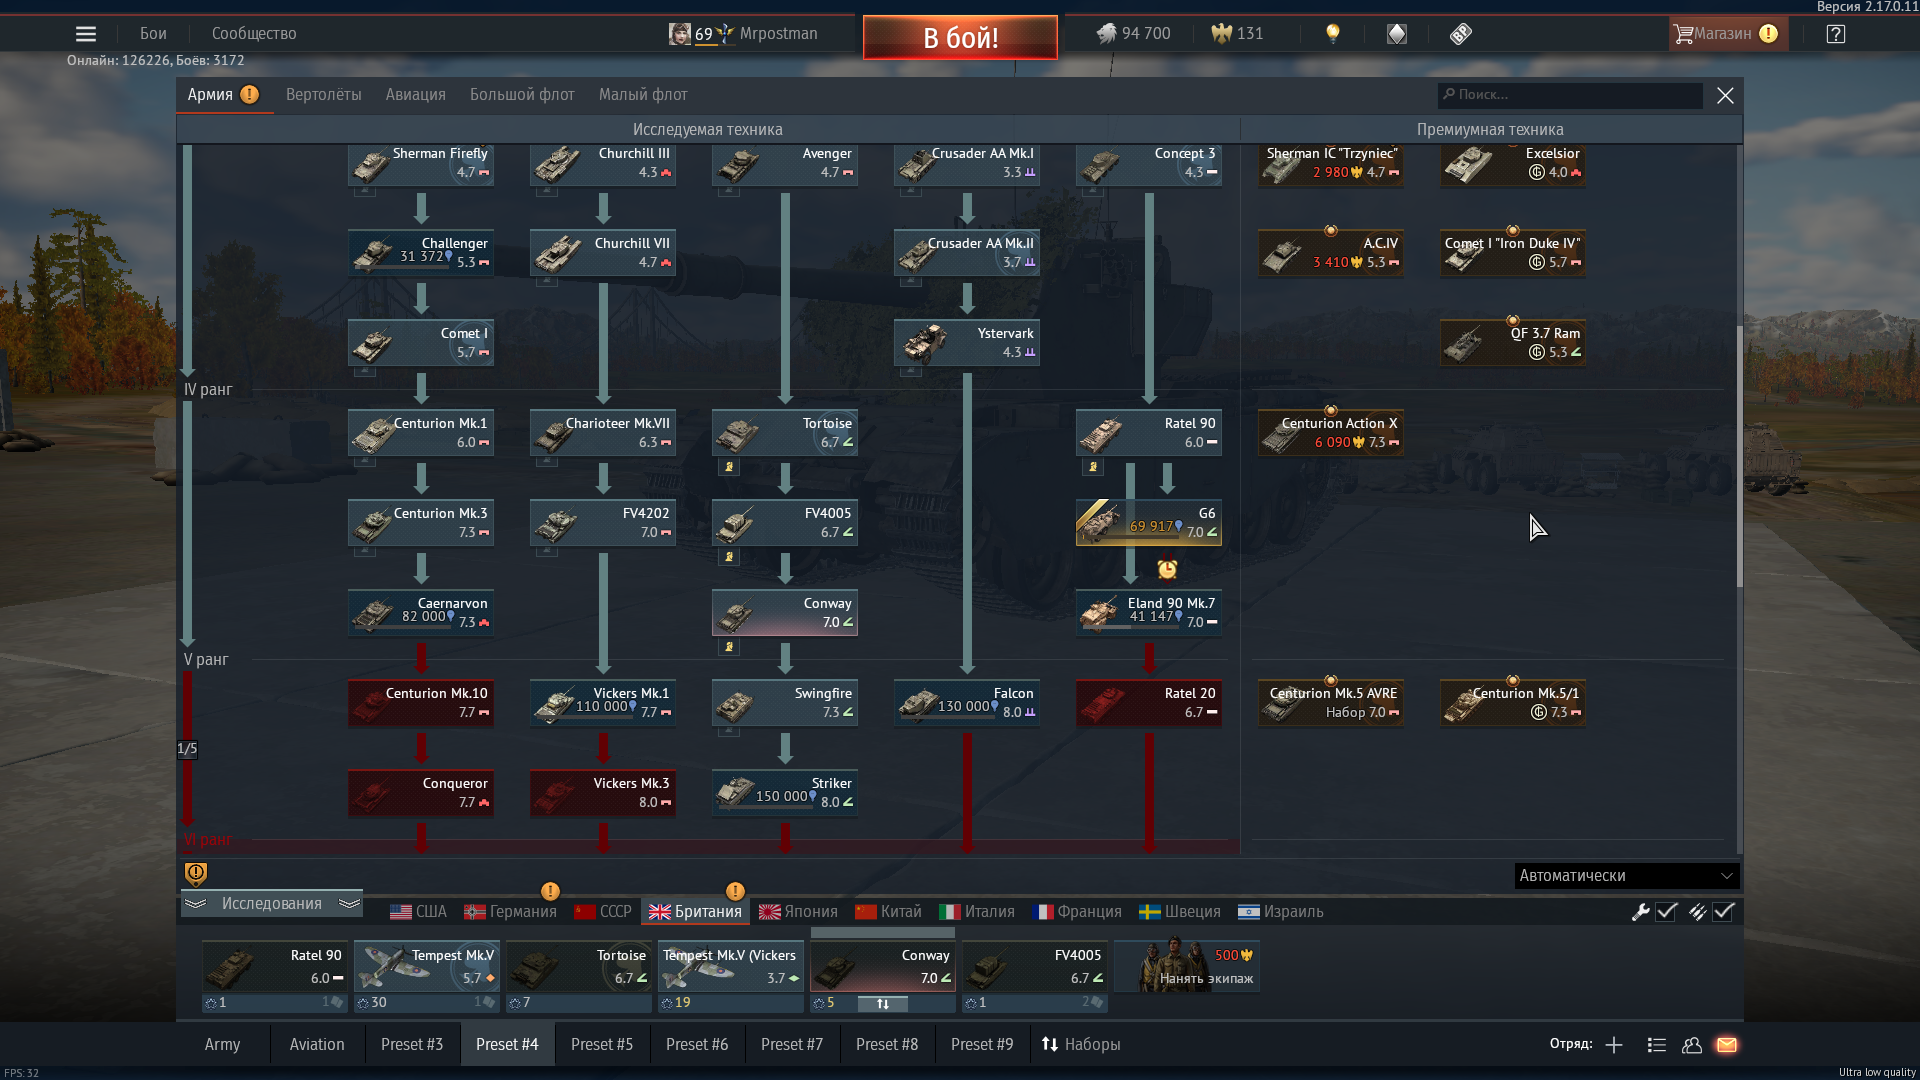
Task: Collapse the Исследования panel
Action: click(x=272, y=903)
